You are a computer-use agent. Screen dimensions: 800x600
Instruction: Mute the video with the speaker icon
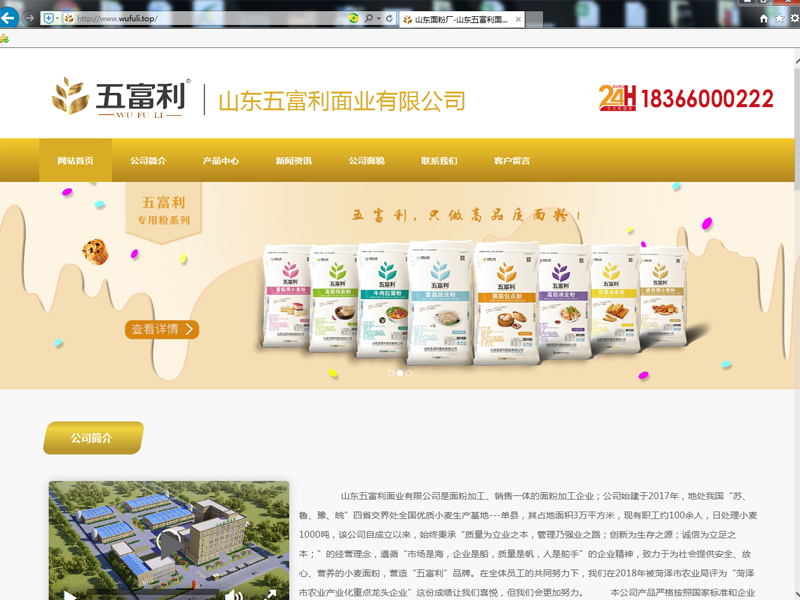point(233,595)
